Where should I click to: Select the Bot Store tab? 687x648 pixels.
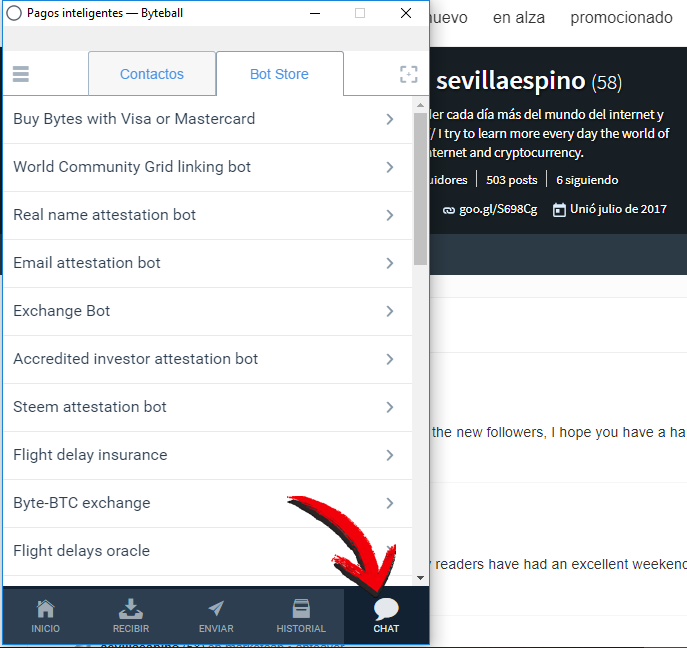[280, 74]
